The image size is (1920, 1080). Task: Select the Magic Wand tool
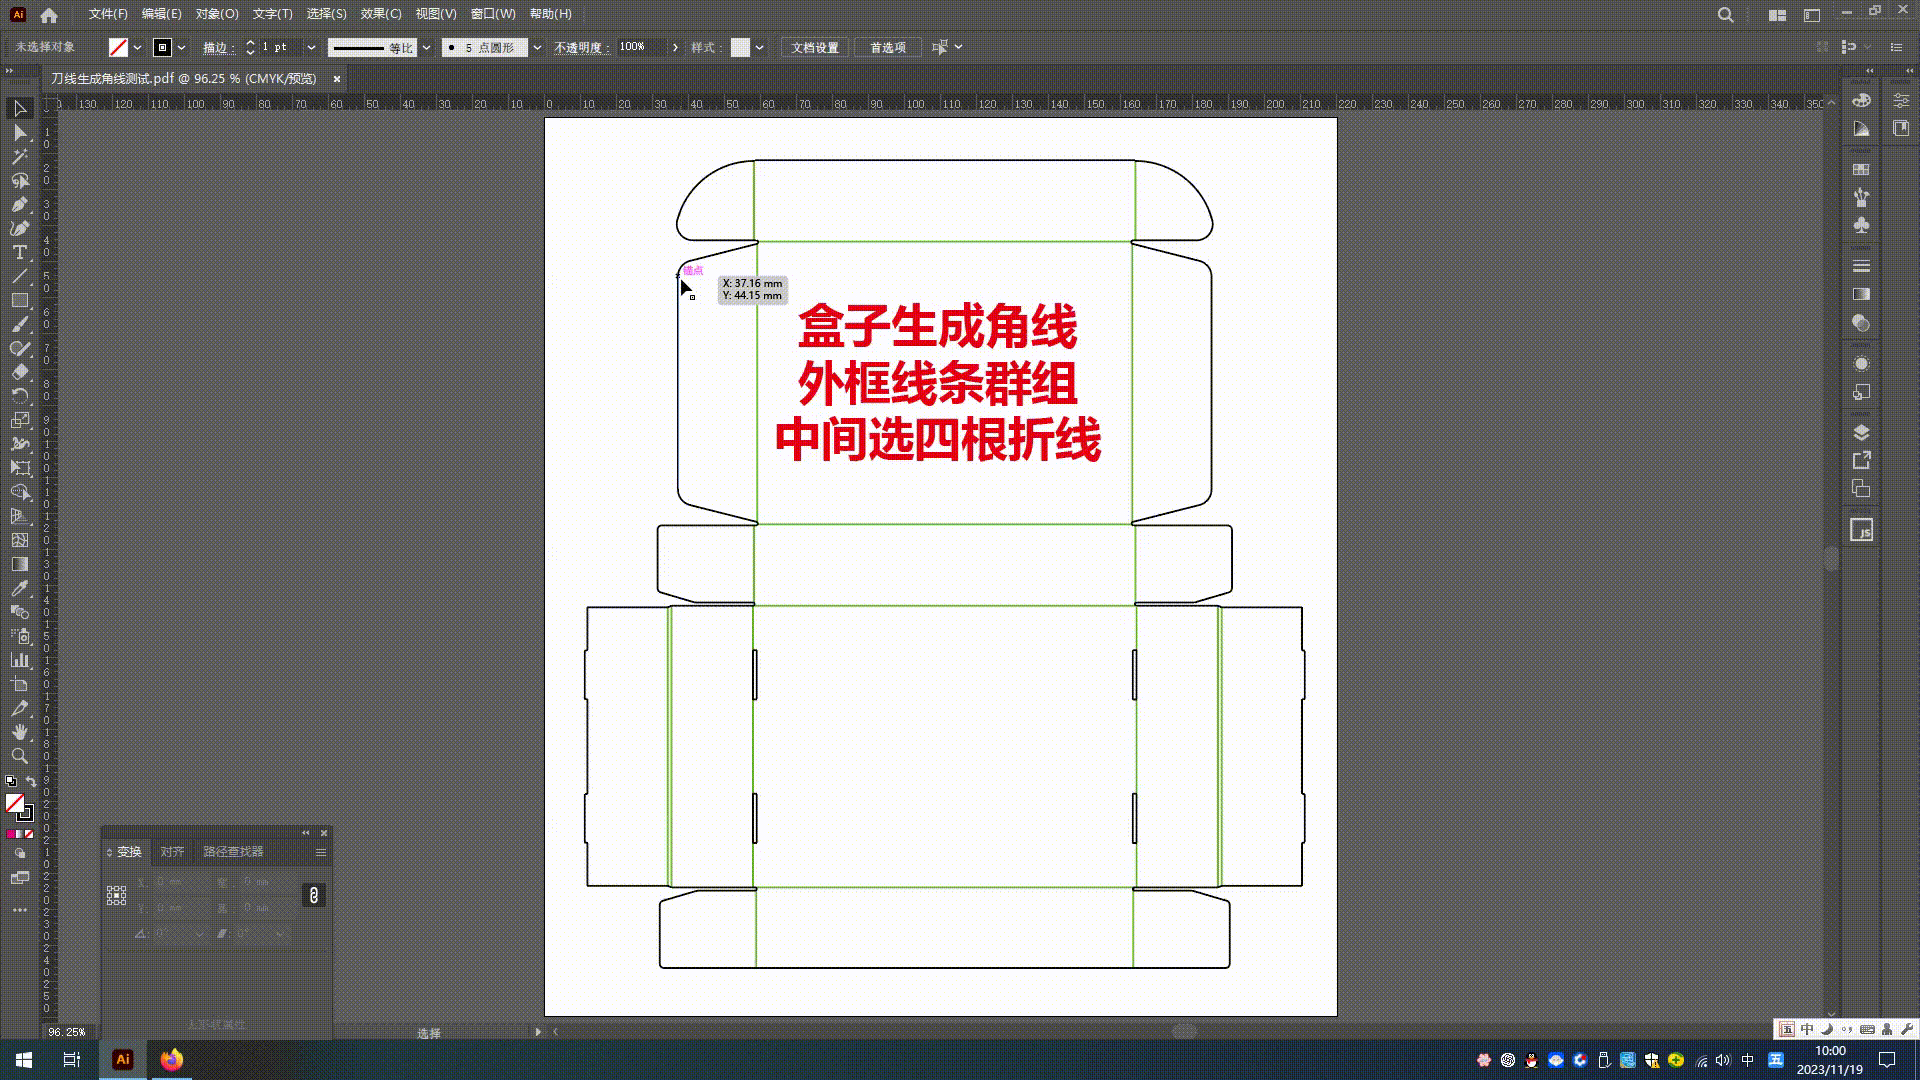point(20,156)
